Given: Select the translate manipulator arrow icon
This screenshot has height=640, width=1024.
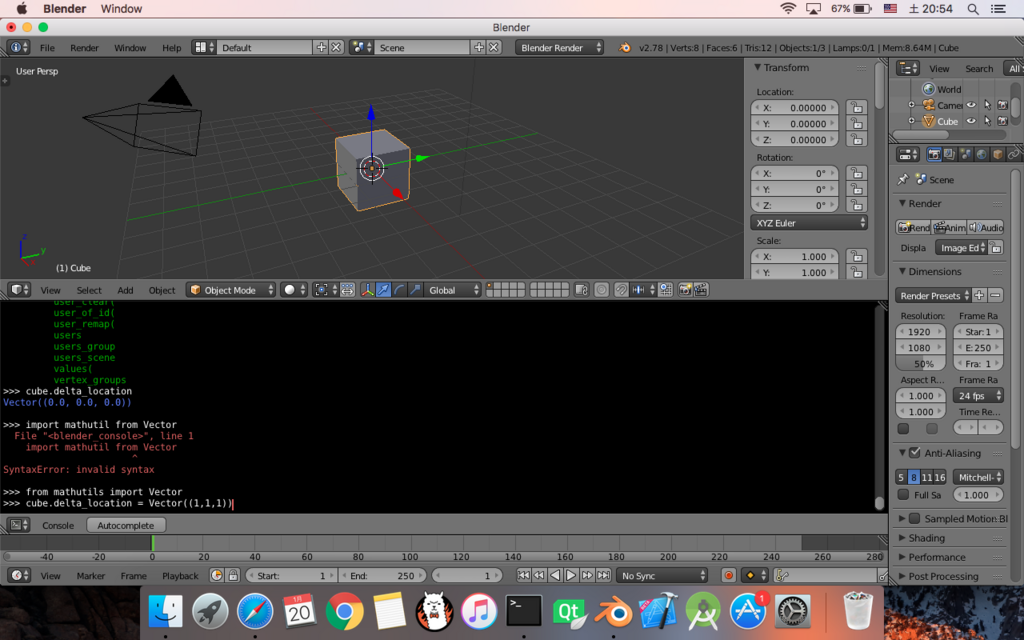Looking at the screenshot, I should click(x=383, y=290).
